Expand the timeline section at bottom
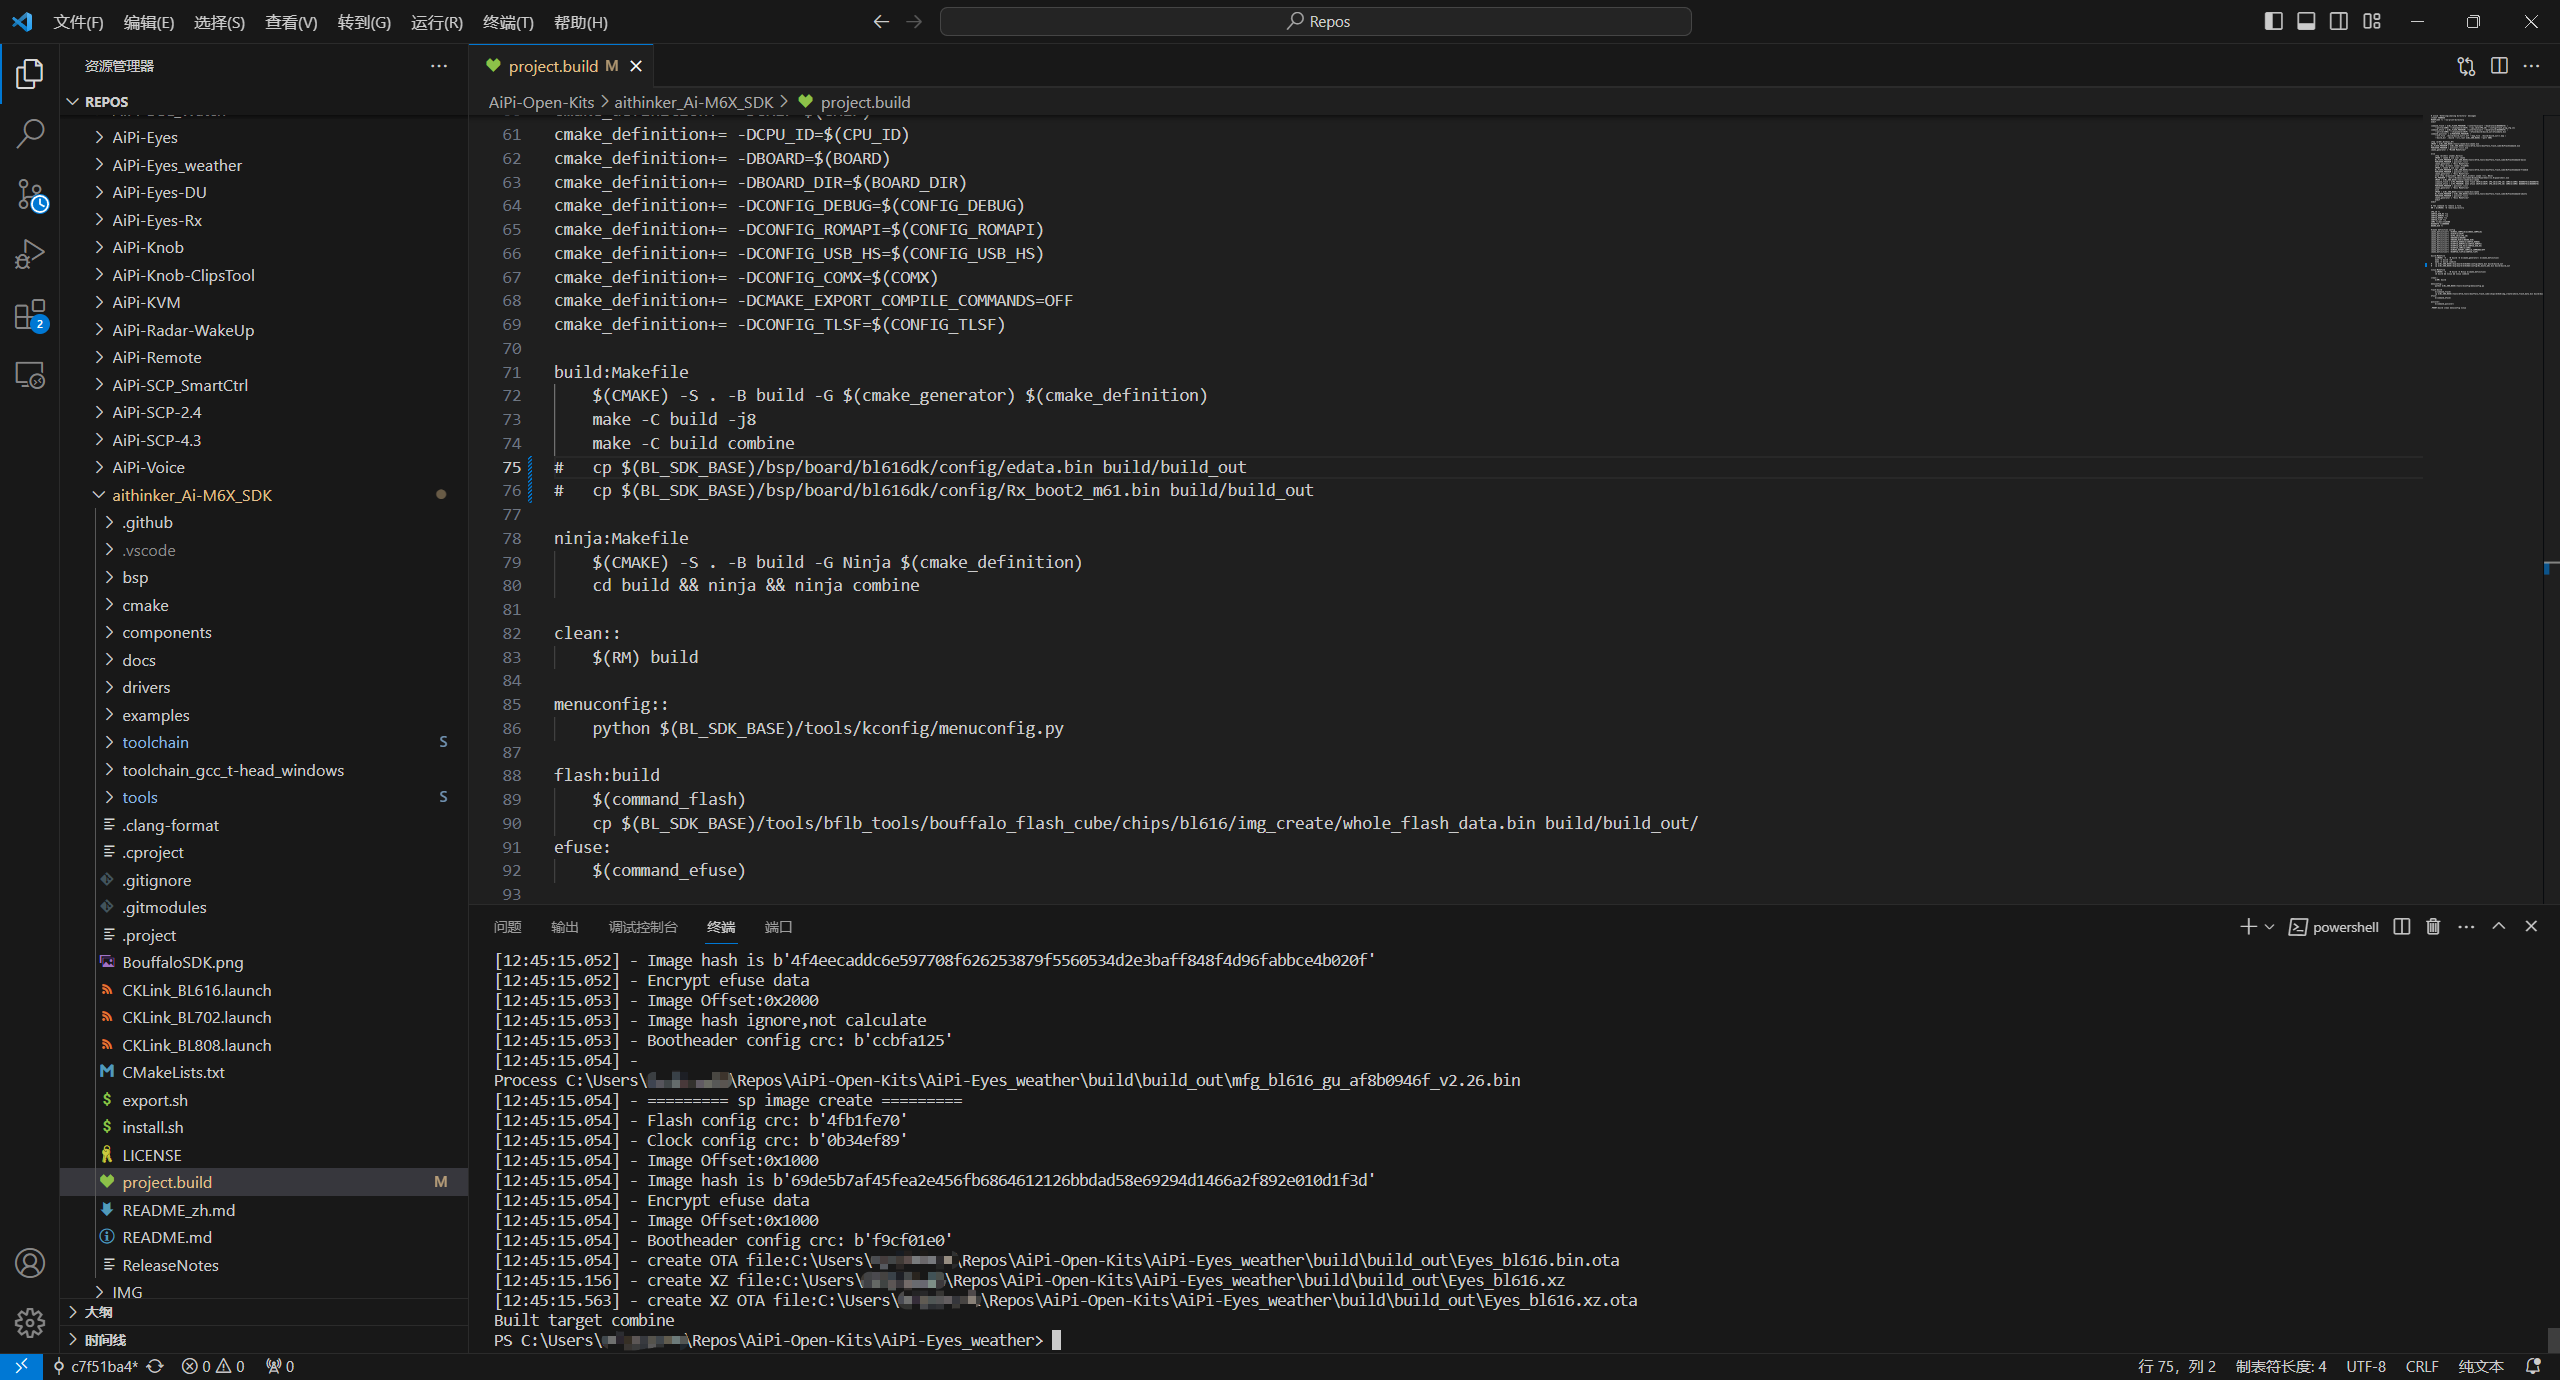 (x=265, y=1340)
